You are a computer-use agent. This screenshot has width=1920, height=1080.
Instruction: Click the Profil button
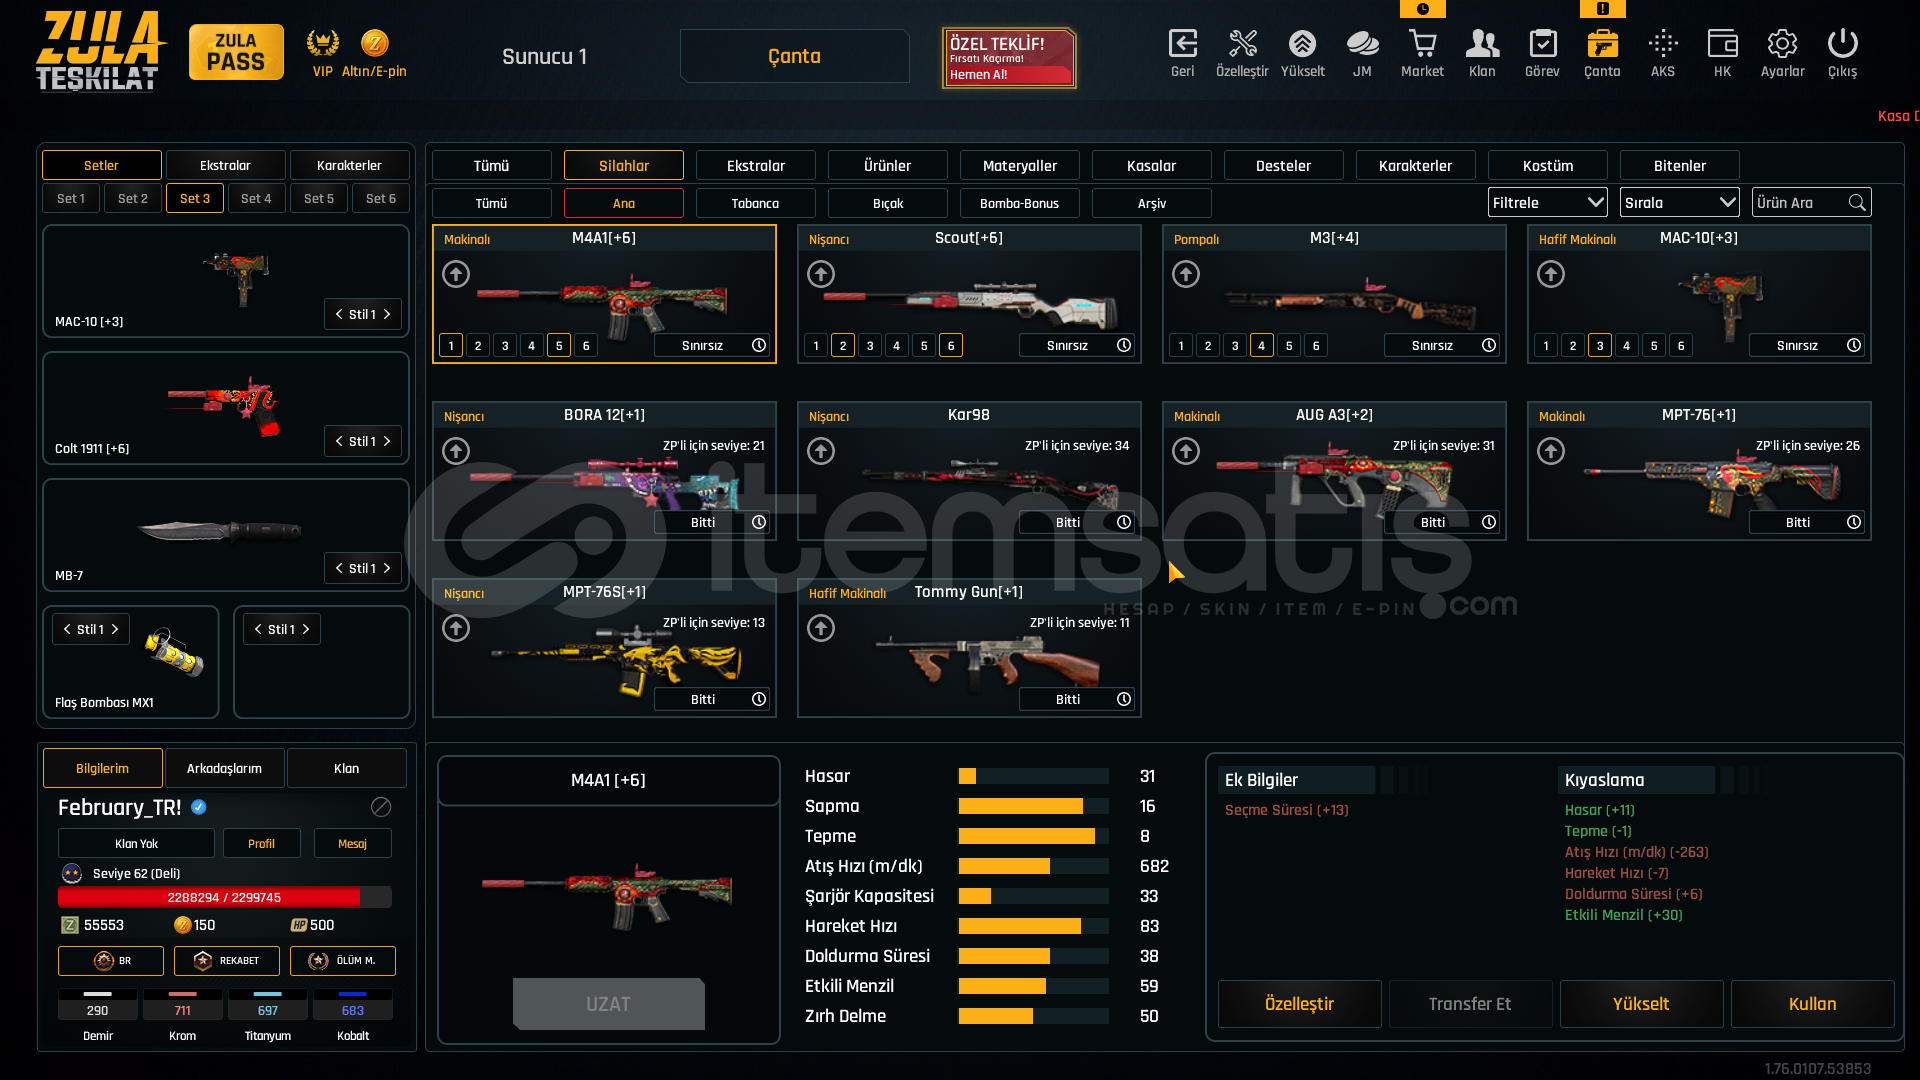pyautogui.click(x=261, y=843)
